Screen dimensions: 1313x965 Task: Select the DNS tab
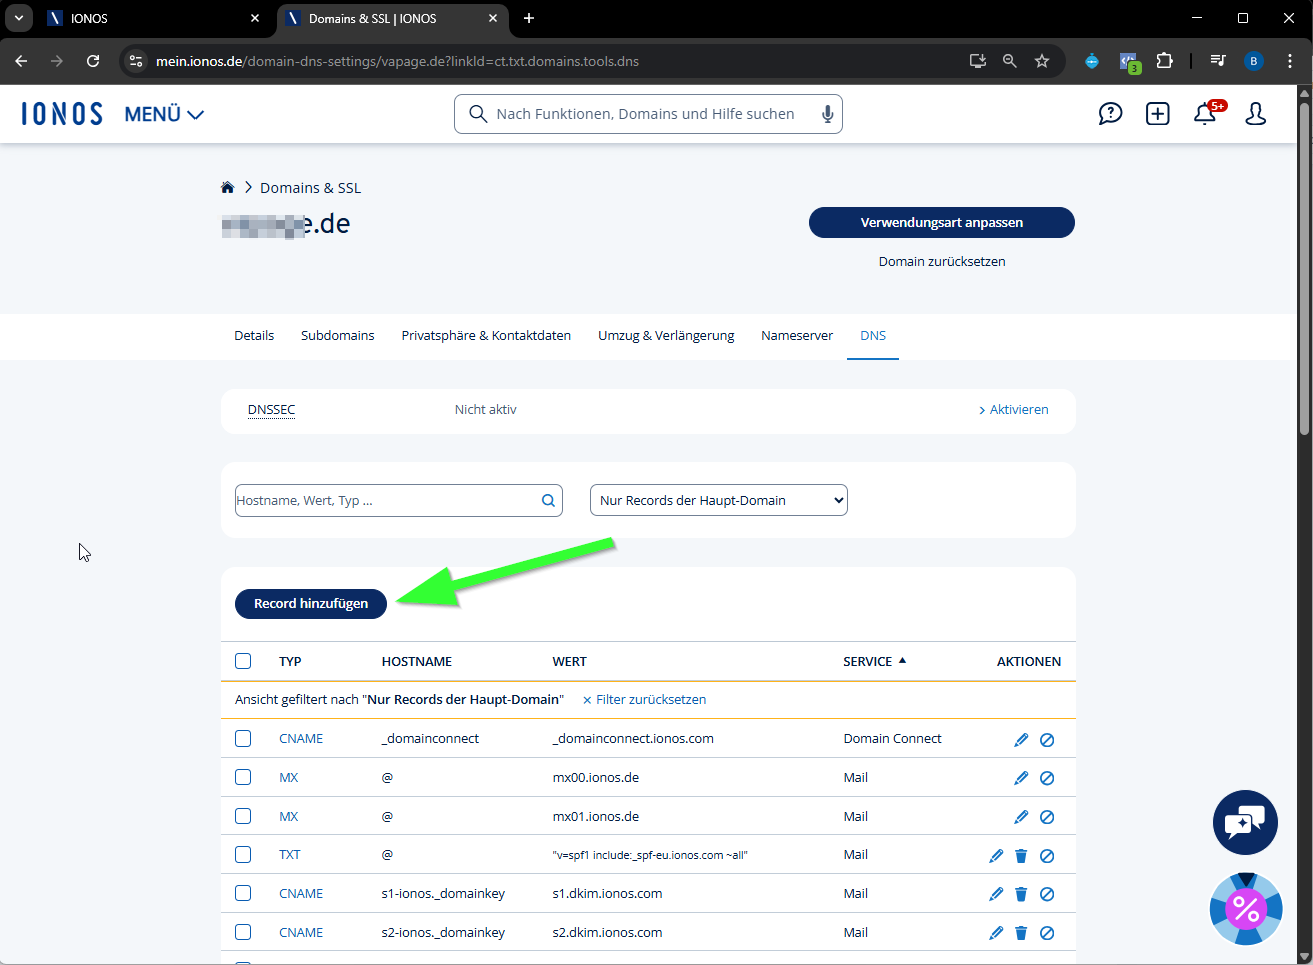pos(873,336)
